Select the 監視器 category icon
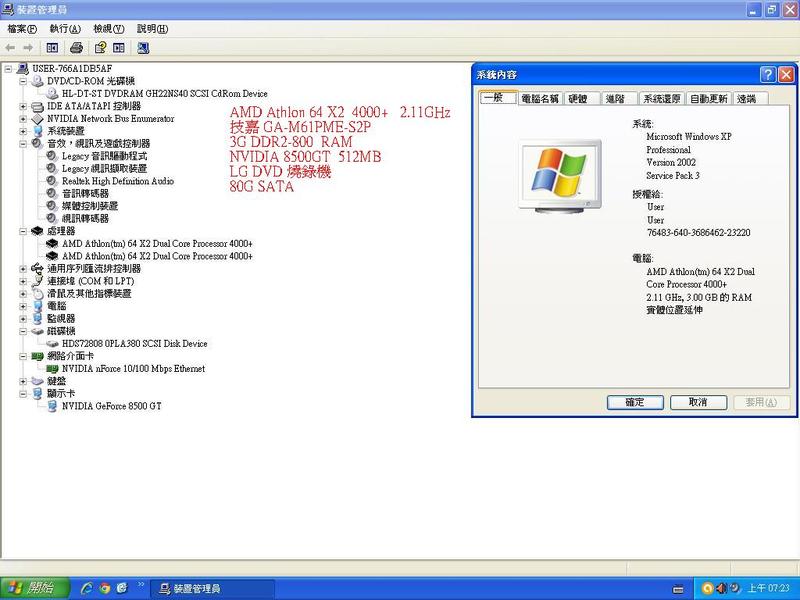The image size is (800, 600). (x=37, y=318)
